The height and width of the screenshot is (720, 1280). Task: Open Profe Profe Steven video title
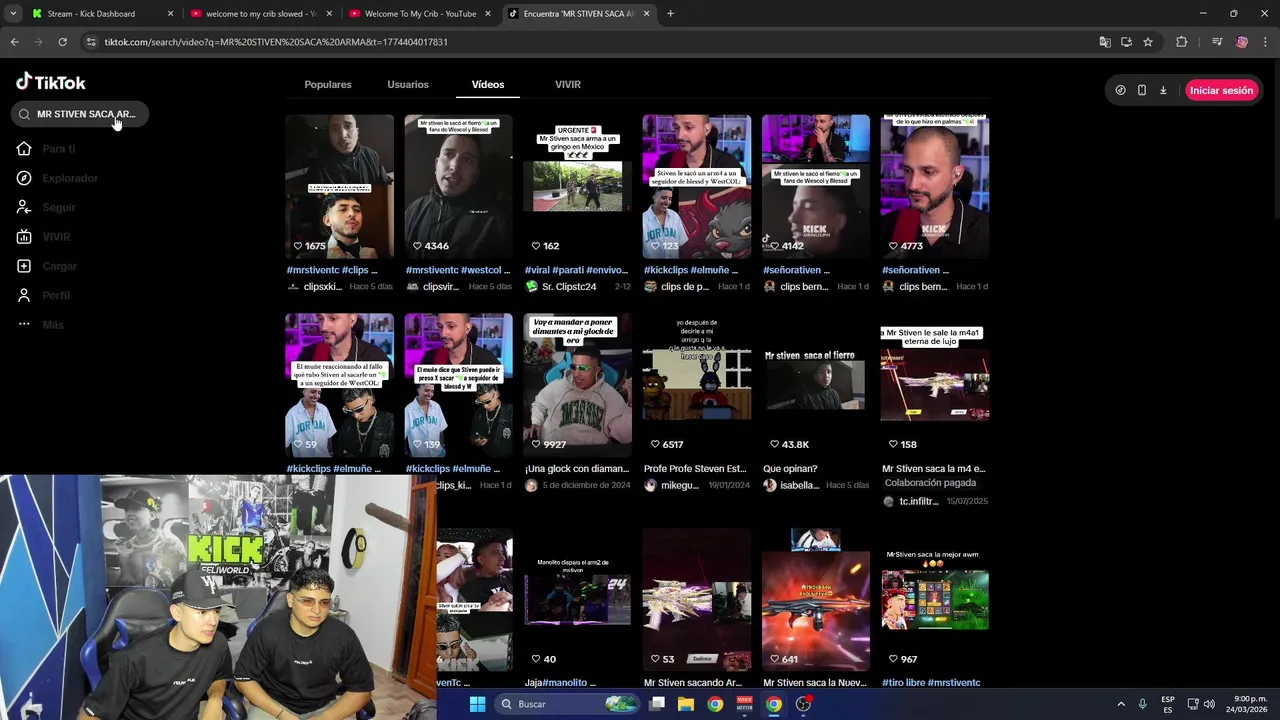695,469
